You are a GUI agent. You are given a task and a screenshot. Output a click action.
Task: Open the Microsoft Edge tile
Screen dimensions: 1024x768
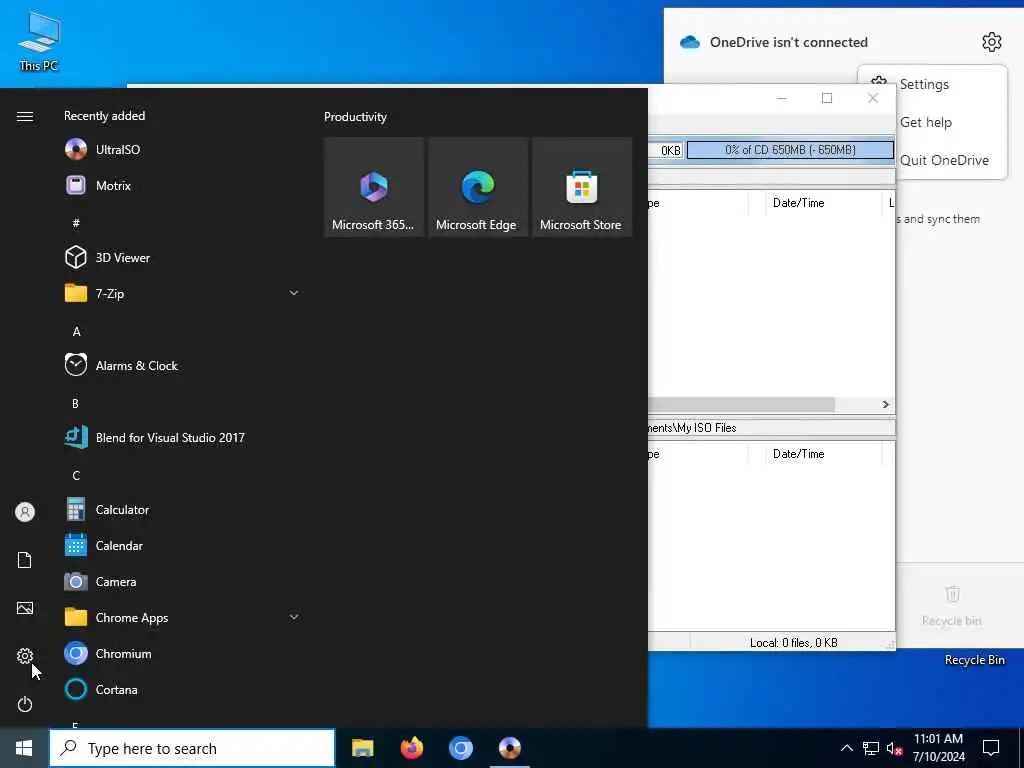478,187
